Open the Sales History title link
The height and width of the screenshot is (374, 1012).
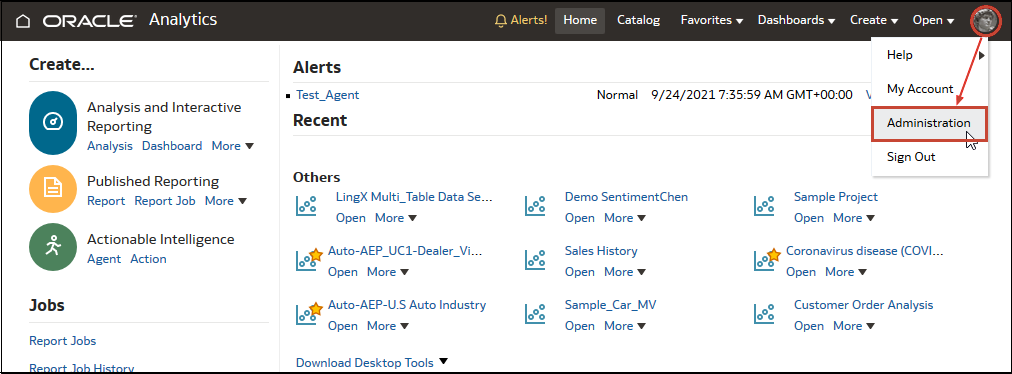point(601,251)
